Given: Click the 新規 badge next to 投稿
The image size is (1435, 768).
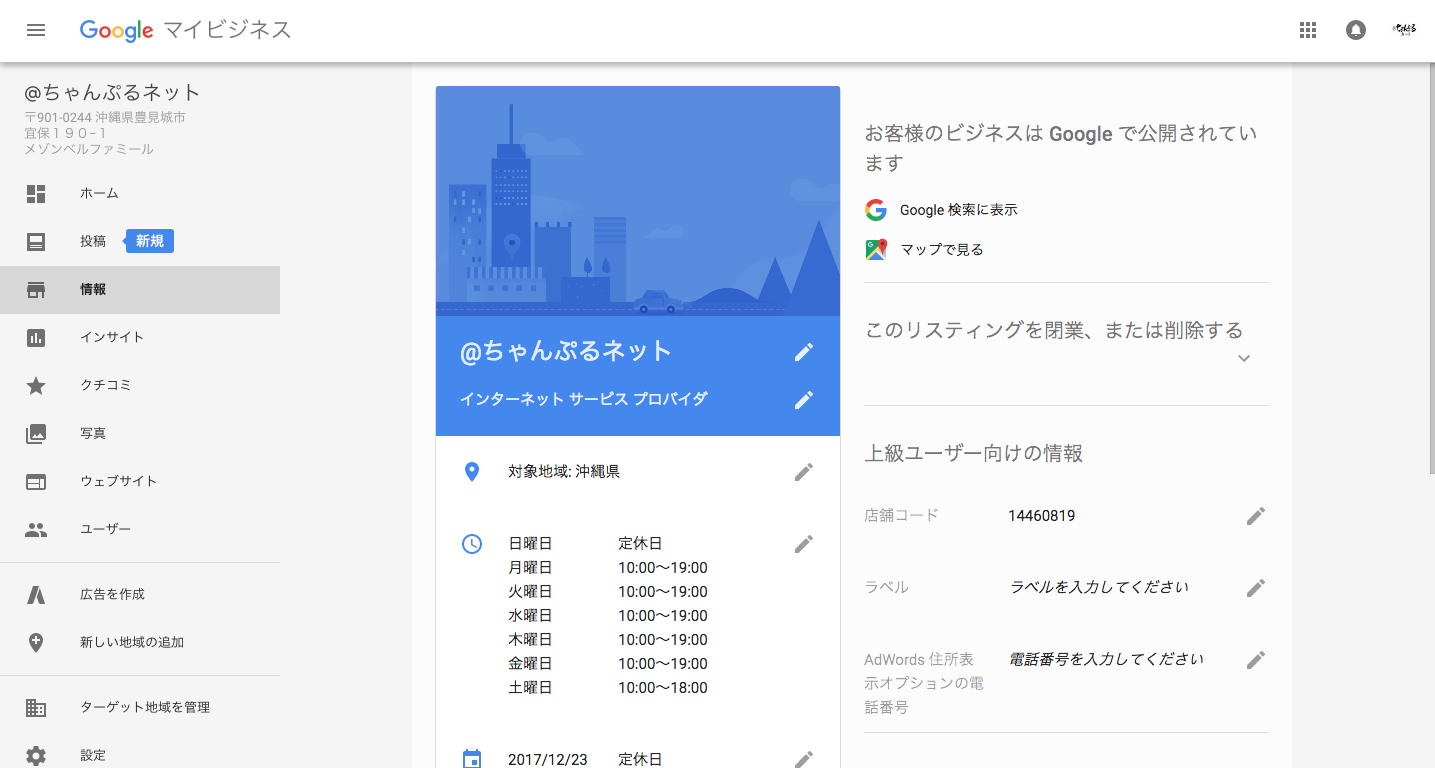Looking at the screenshot, I should coord(150,241).
